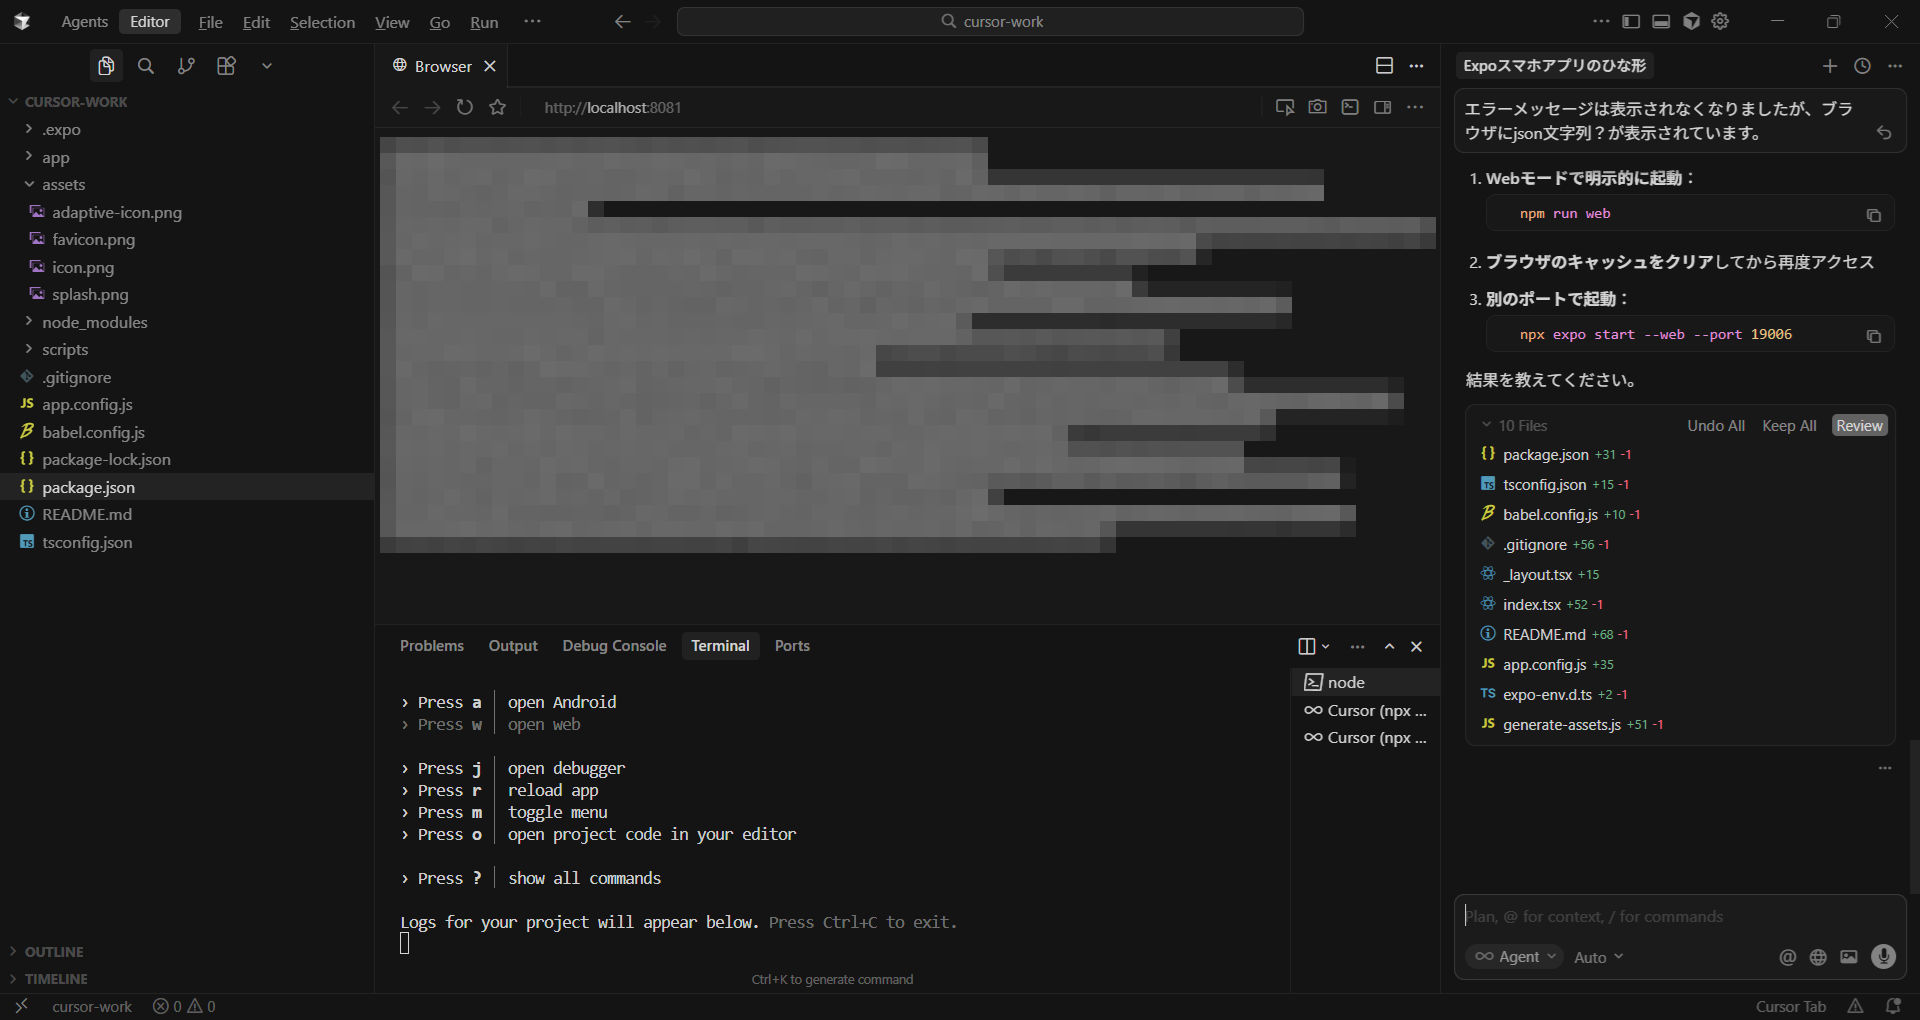Take a browser screenshot with camera icon
1920x1020 pixels.
click(x=1317, y=107)
